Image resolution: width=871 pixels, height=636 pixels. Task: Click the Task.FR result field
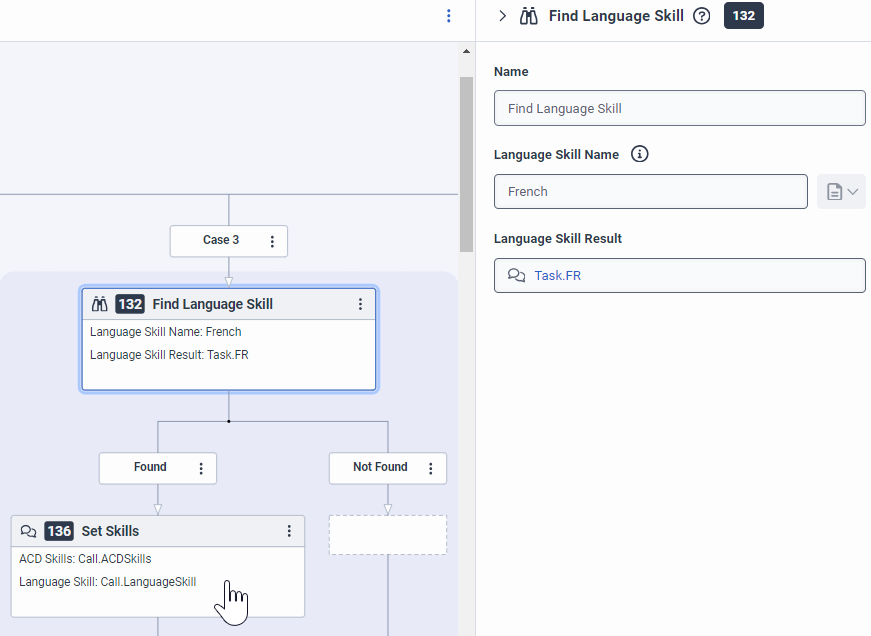[679, 276]
